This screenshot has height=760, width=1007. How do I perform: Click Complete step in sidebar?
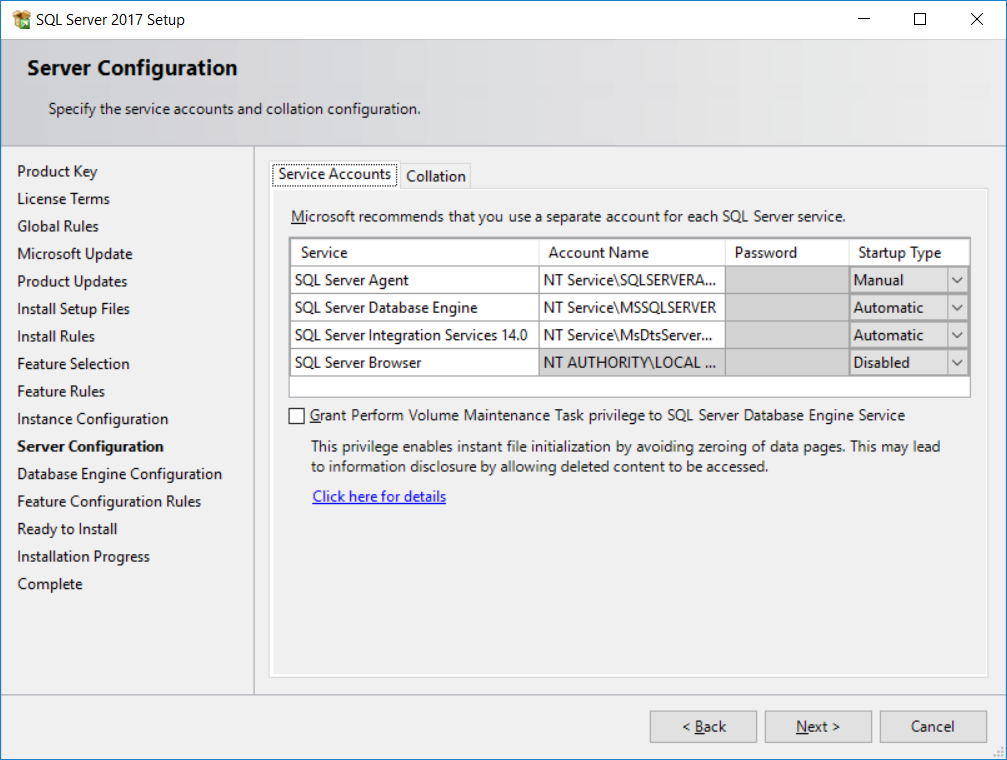point(50,585)
